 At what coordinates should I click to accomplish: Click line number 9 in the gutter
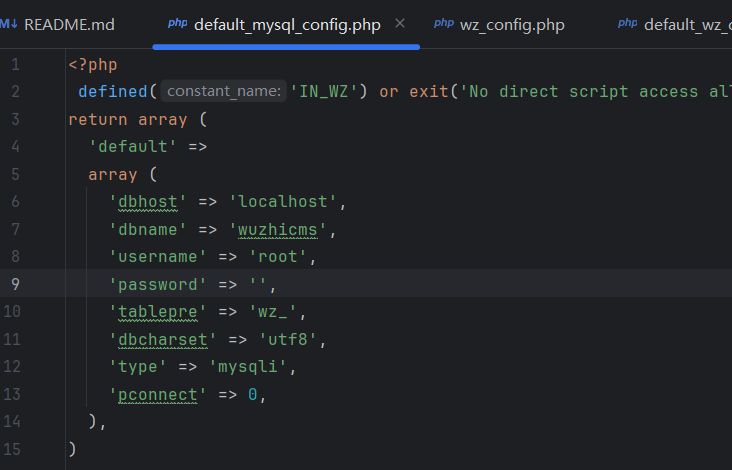coord(15,284)
